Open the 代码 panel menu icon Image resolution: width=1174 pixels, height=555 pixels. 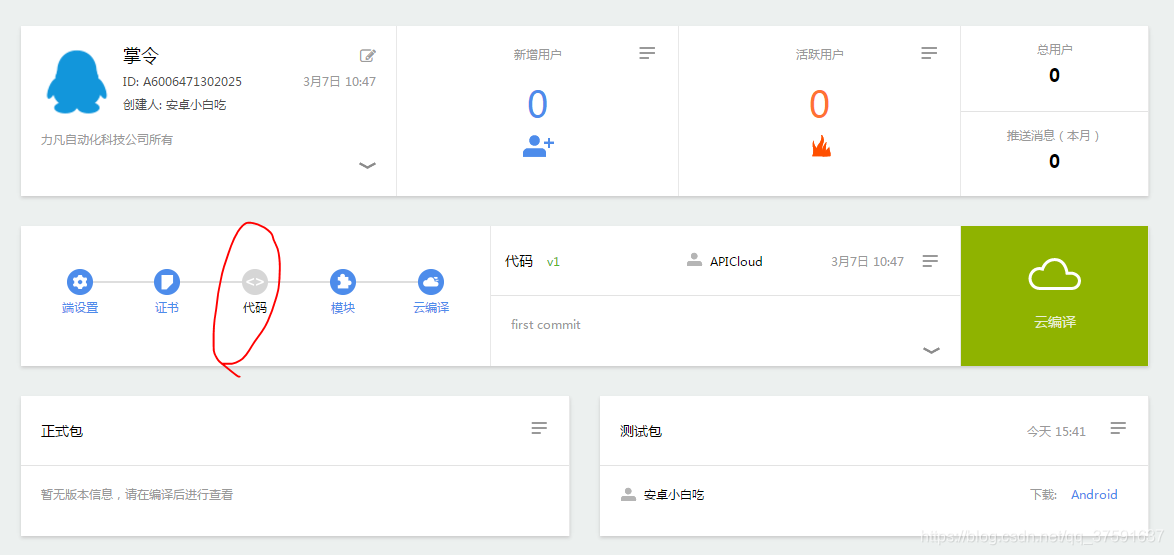[930, 261]
